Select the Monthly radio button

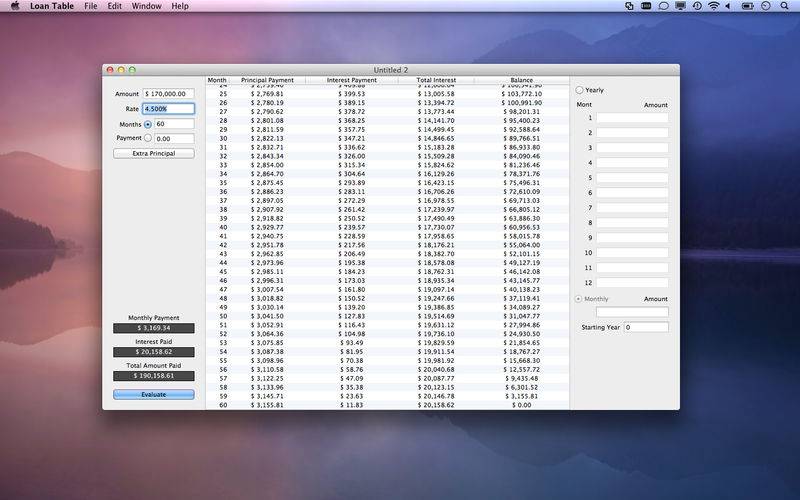pos(579,299)
